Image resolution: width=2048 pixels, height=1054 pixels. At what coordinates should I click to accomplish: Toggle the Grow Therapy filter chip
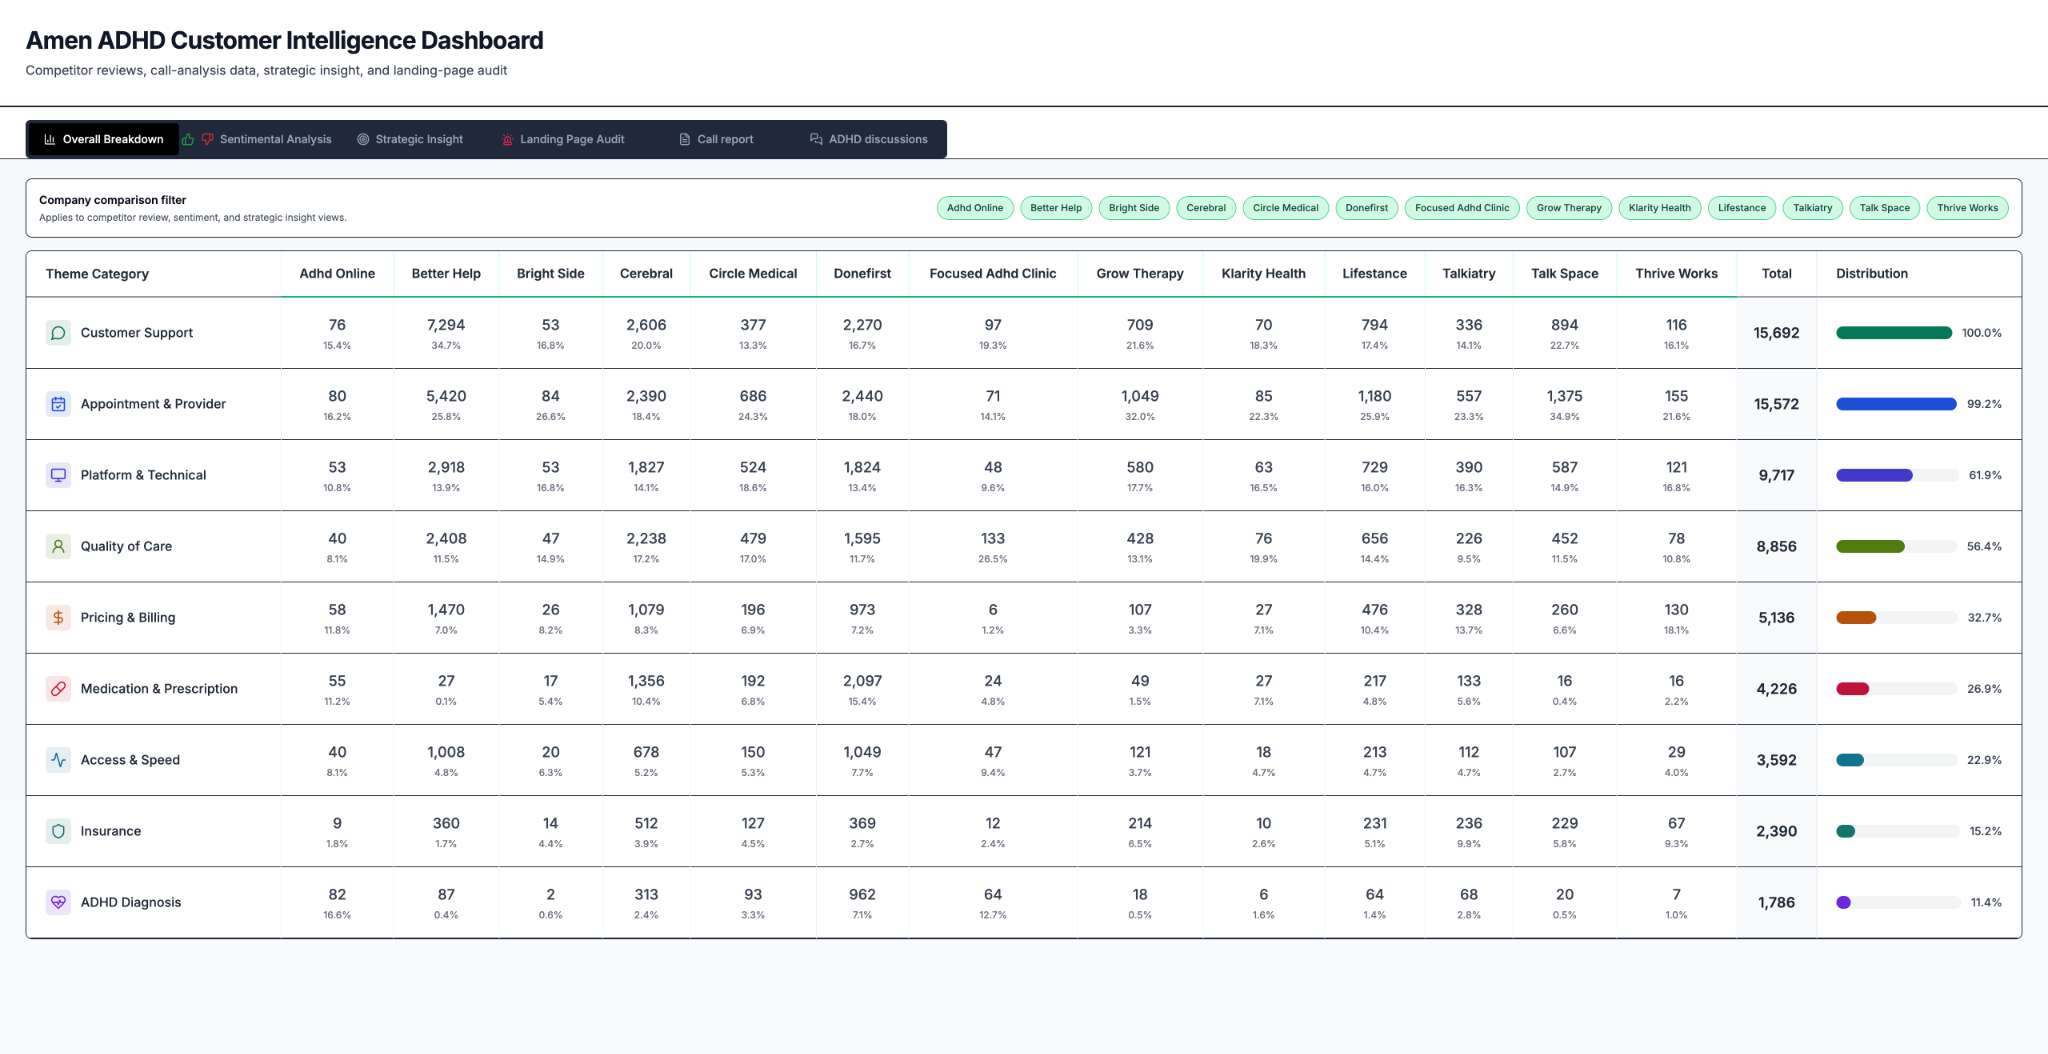coord(1568,208)
